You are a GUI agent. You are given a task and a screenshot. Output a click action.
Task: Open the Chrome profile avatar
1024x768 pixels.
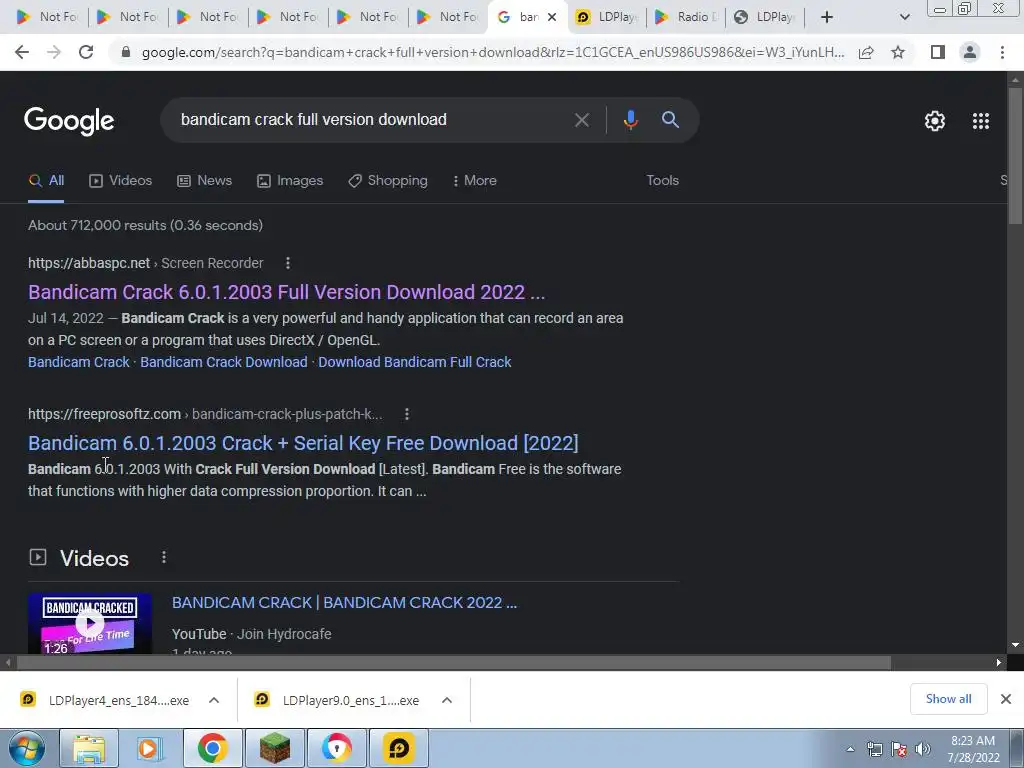(970, 52)
